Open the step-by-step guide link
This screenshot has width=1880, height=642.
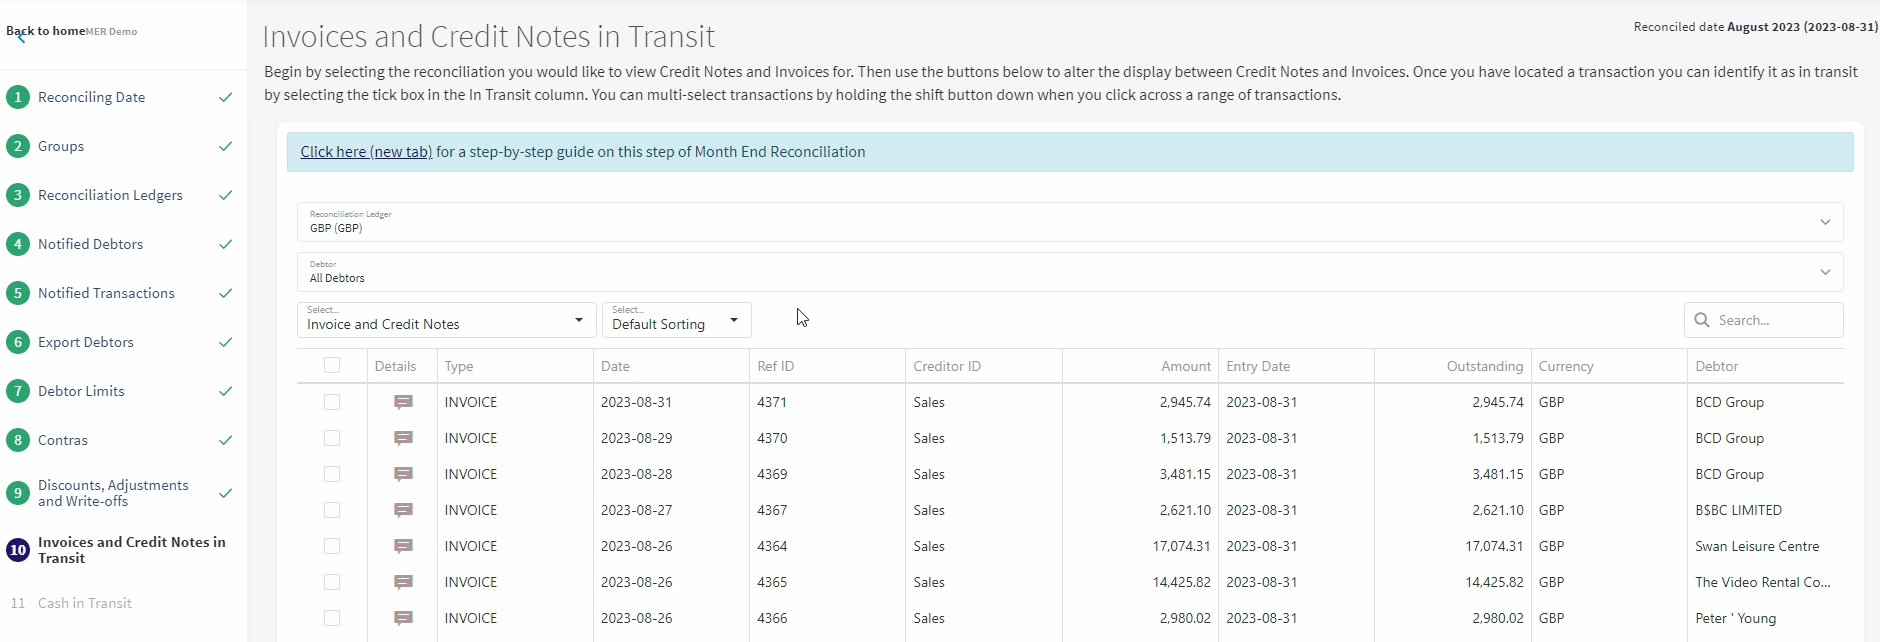366,152
